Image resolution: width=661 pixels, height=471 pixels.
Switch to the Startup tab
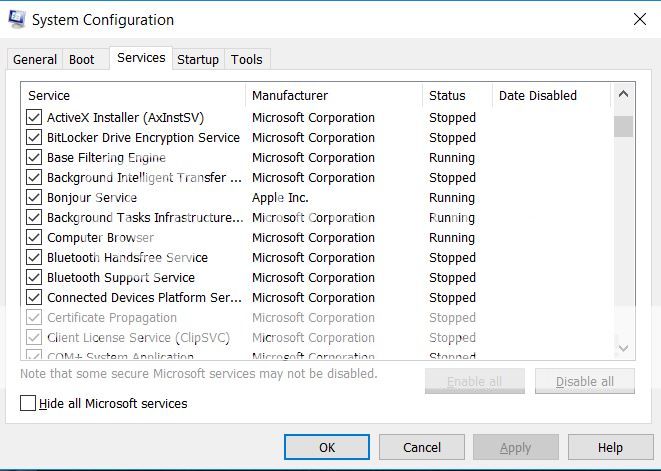pos(198,59)
